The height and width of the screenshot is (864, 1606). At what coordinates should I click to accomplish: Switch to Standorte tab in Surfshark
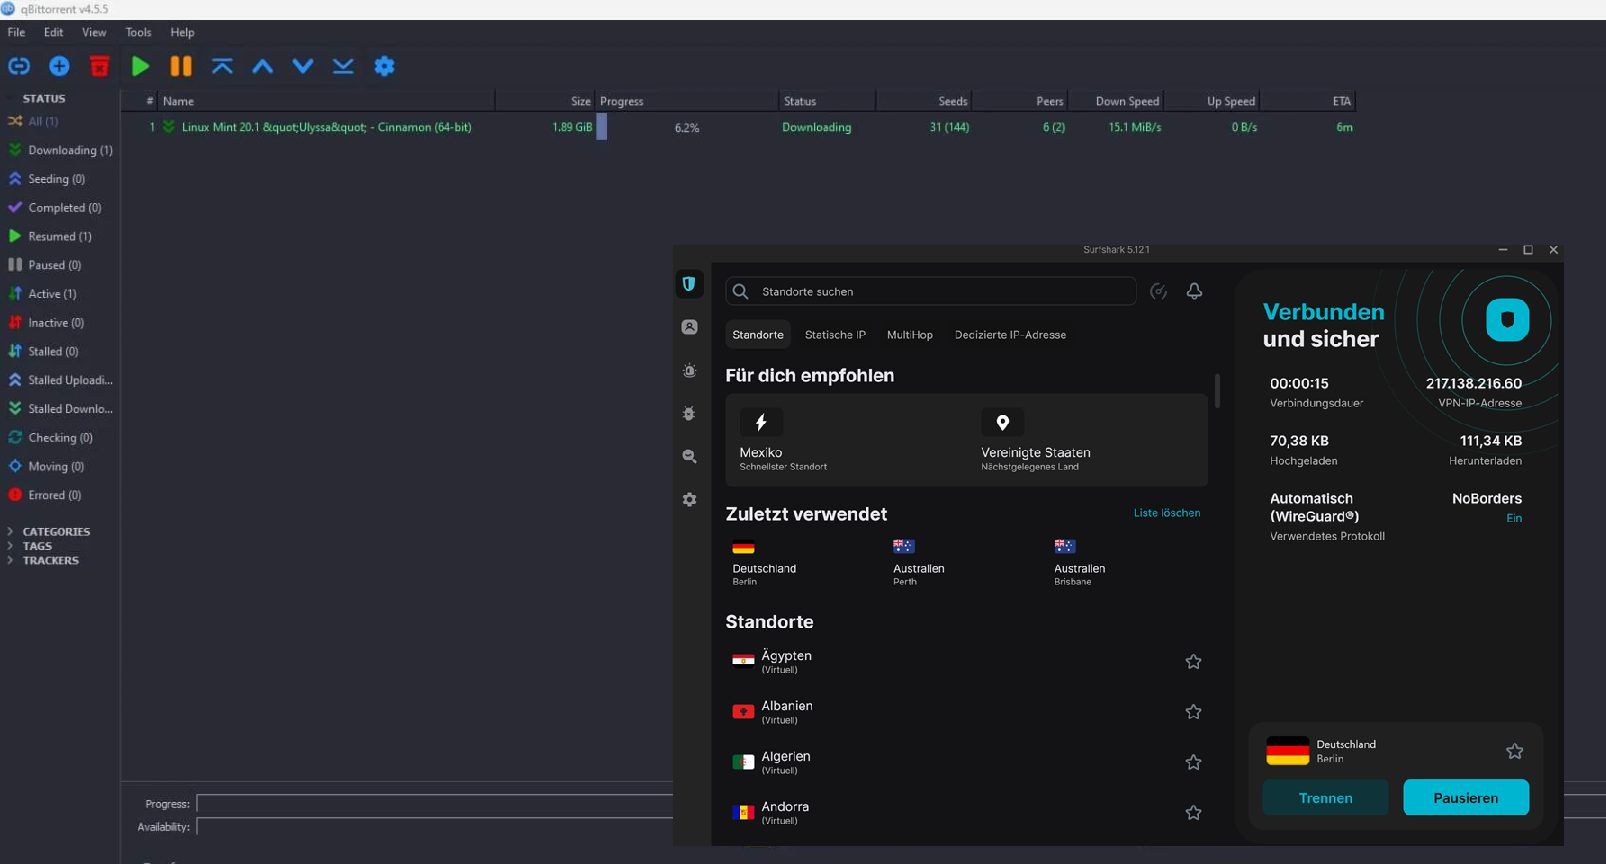click(x=758, y=335)
